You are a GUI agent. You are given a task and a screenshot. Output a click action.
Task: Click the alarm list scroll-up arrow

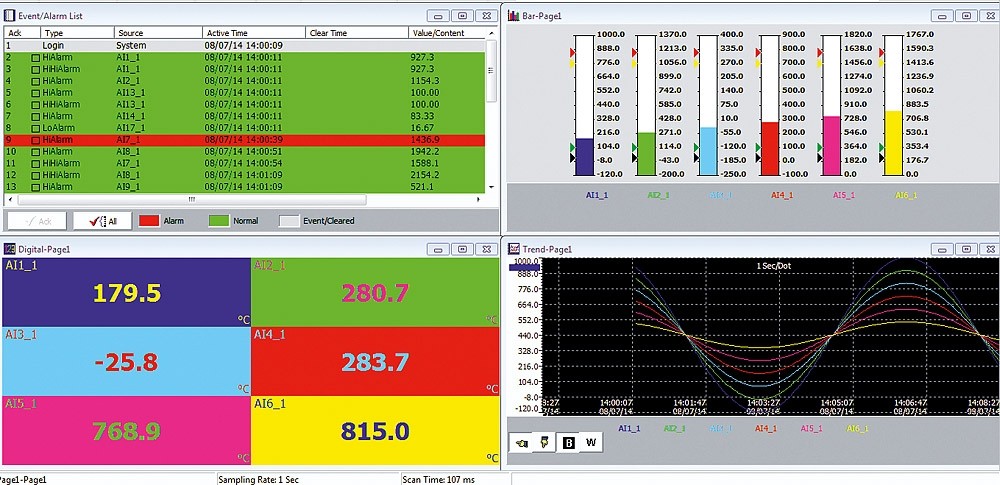pos(491,33)
